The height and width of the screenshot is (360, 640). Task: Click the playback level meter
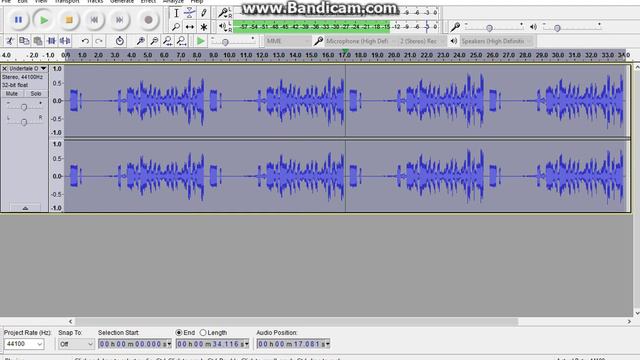[336, 27]
